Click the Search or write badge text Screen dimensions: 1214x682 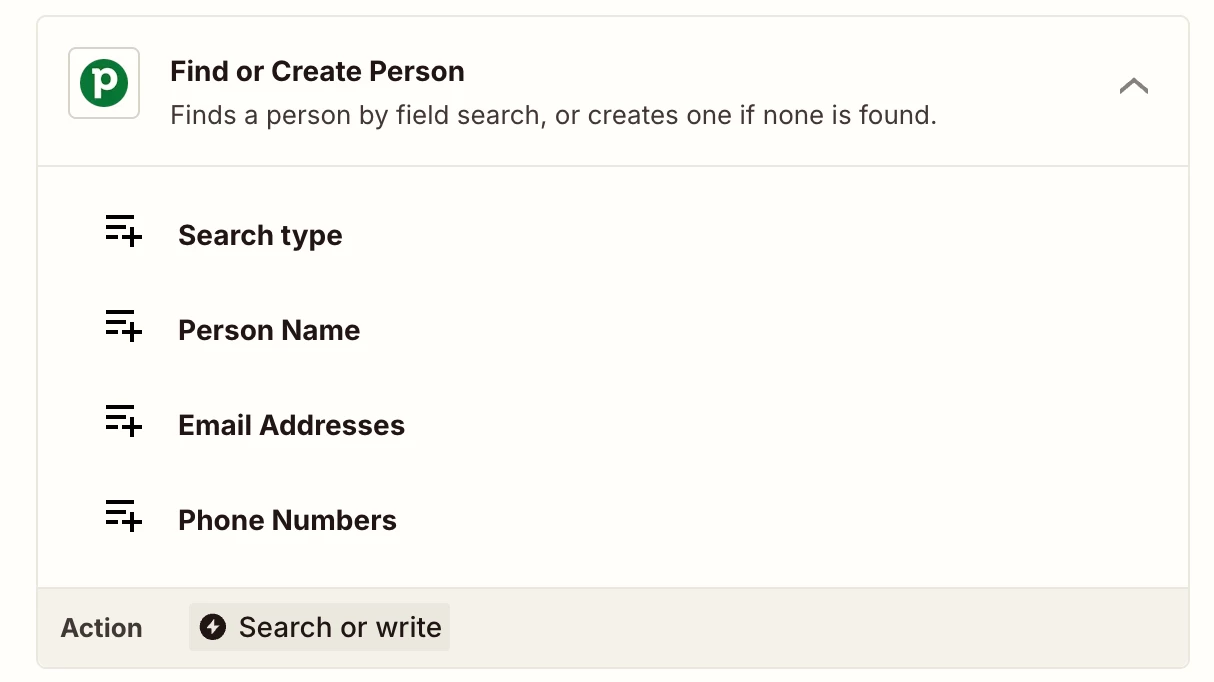(x=340, y=627)
